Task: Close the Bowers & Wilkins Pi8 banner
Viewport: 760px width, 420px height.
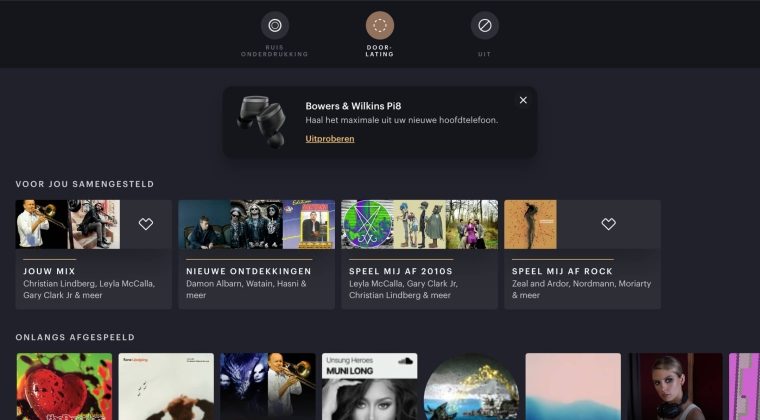Action: (523, 100)
